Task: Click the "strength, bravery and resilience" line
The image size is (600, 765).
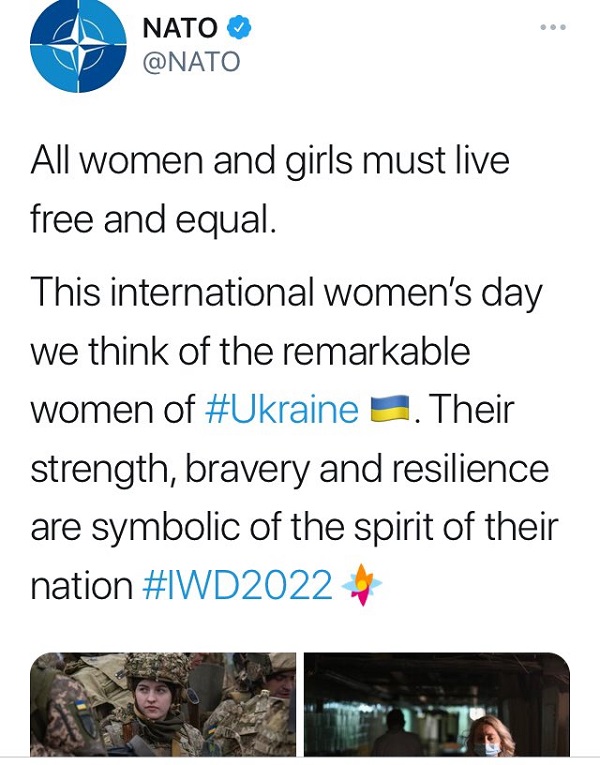Action: pos(290,468)
